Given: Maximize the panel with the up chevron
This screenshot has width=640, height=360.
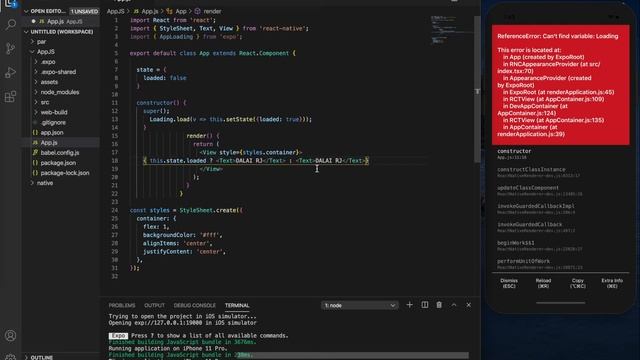Looking at the screenshot, I should (x=454, y=305).
